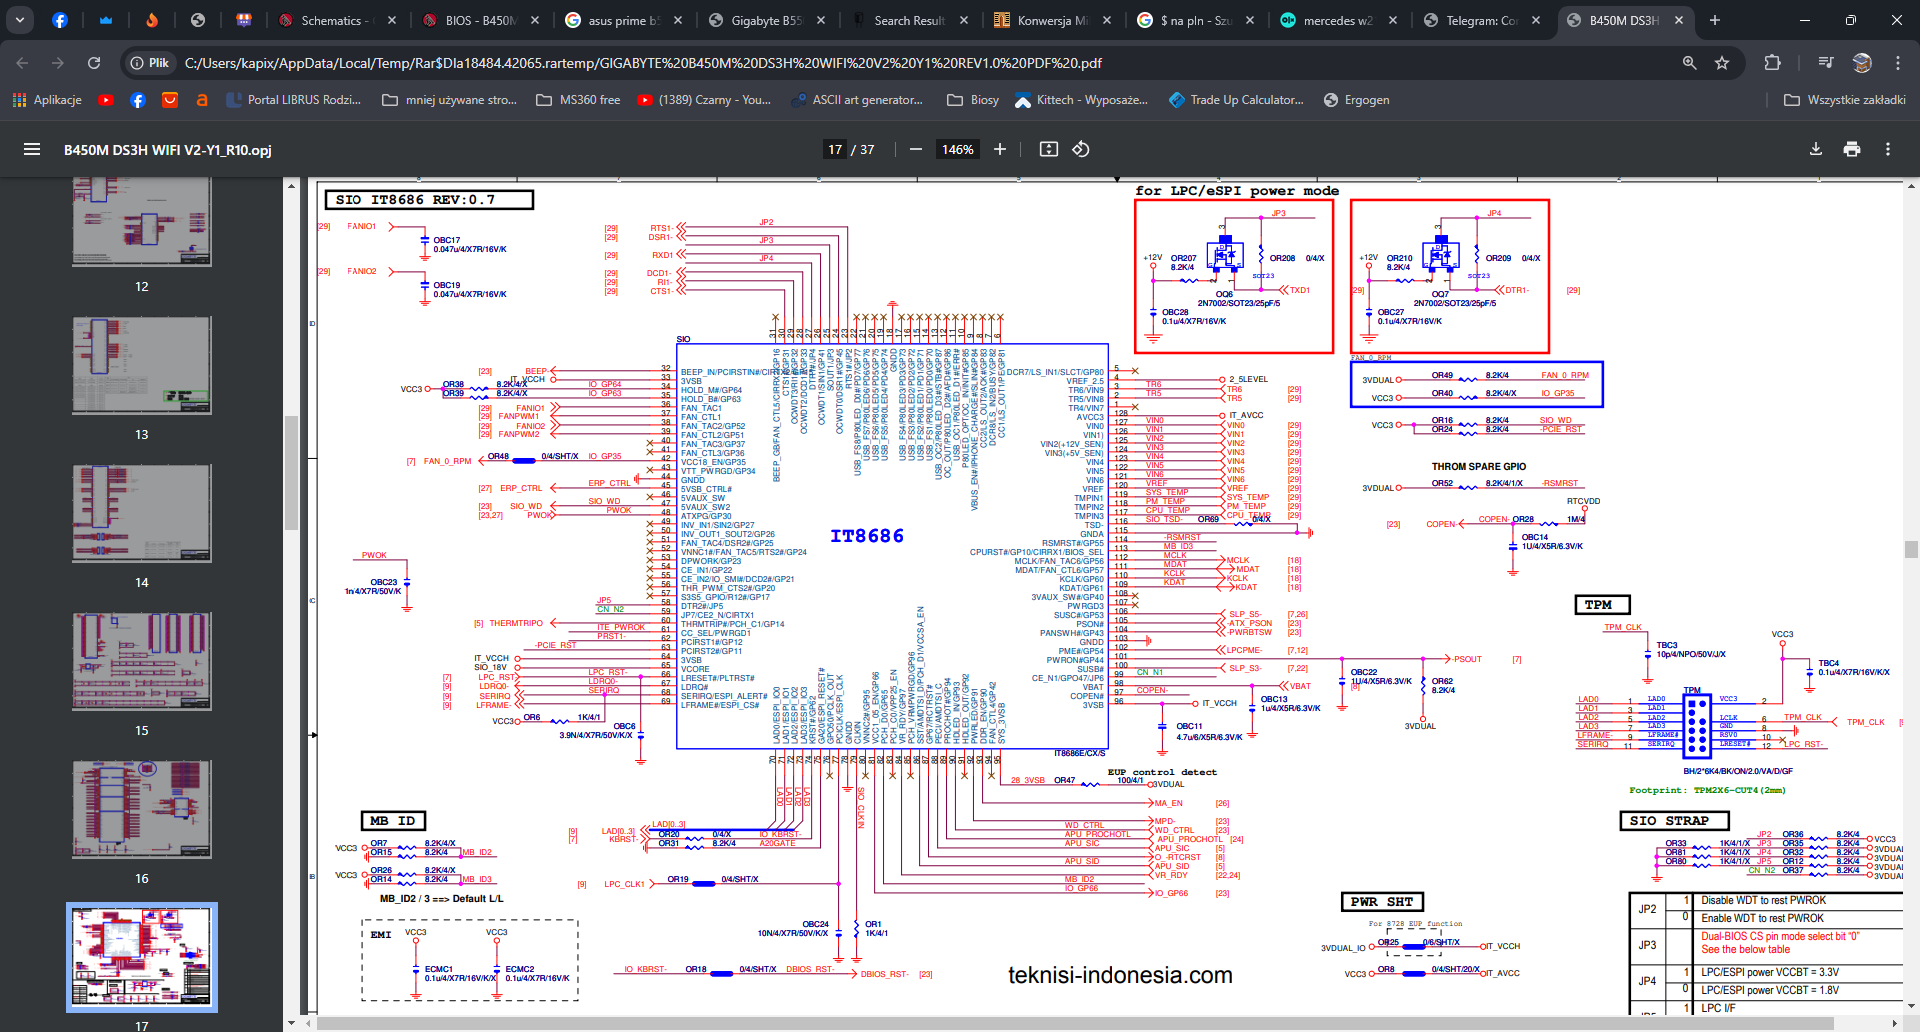The width and height of the screenshot is (1920, 1032).
Task: Rotate the document counterclockwise
Action: click(x=1081, y=149)
